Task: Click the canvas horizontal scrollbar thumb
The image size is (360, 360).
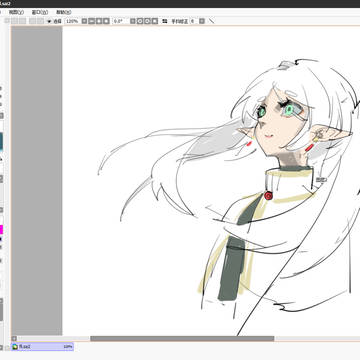Action: (182, 338)
